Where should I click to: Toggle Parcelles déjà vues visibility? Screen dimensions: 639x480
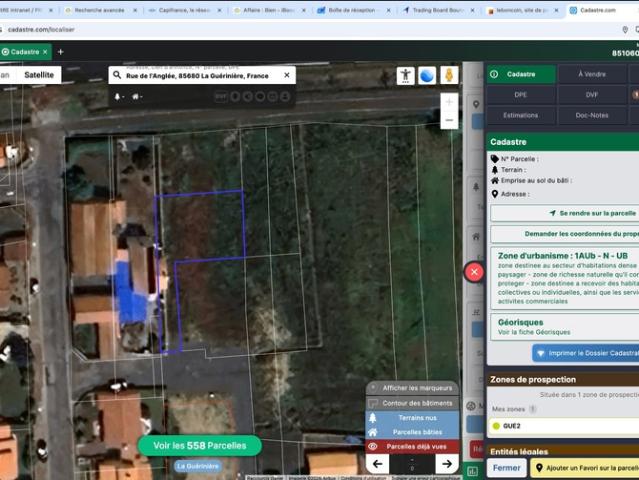coord(412,447)
